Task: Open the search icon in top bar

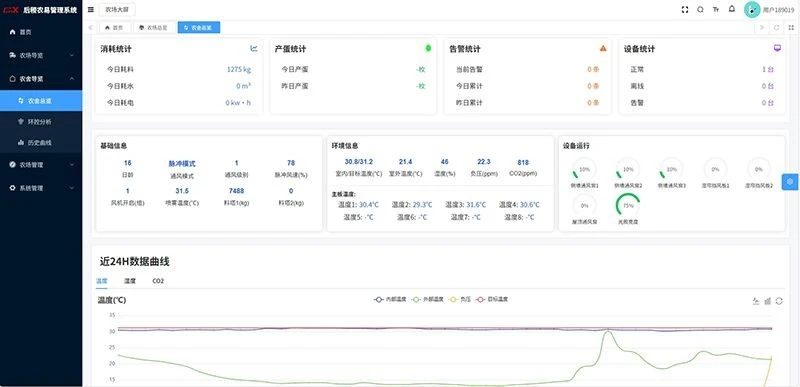Action: point(701,9)
